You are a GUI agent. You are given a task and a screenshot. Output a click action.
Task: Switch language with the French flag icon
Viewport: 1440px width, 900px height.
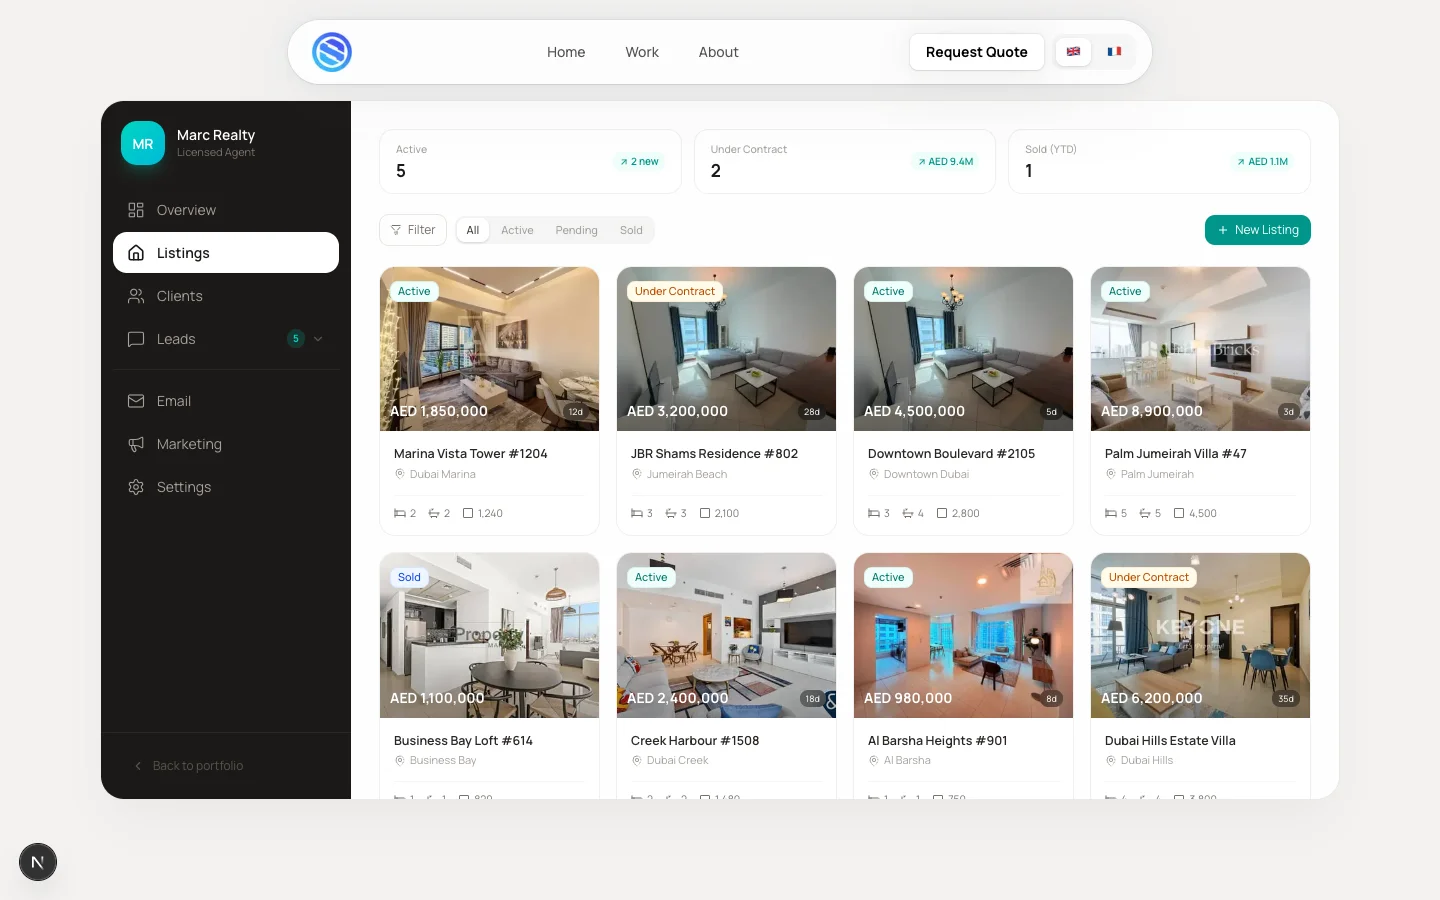click(1114, 52)
